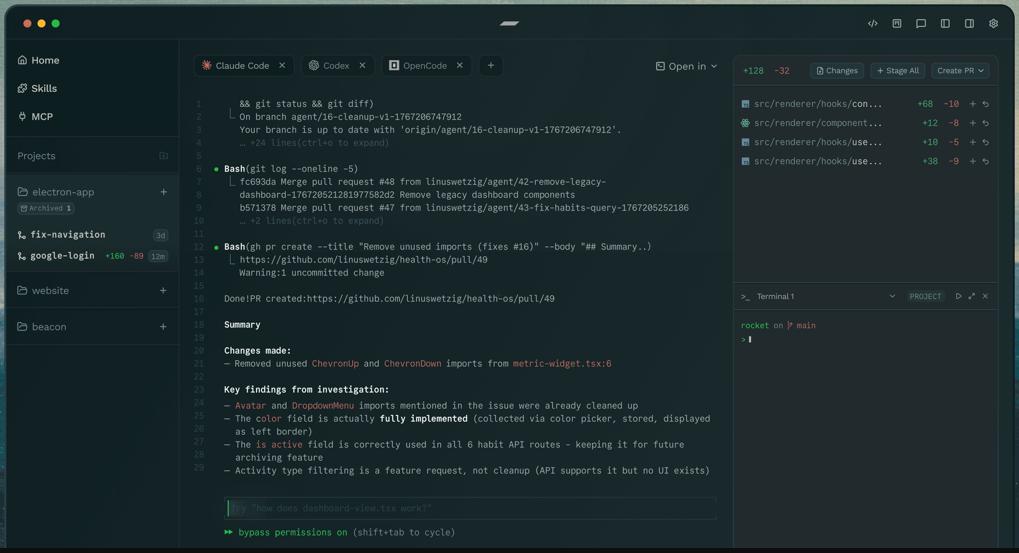Open the hooks/use... file with +10 -5
Screen dimensions: 1019x553
pos(812,142)
